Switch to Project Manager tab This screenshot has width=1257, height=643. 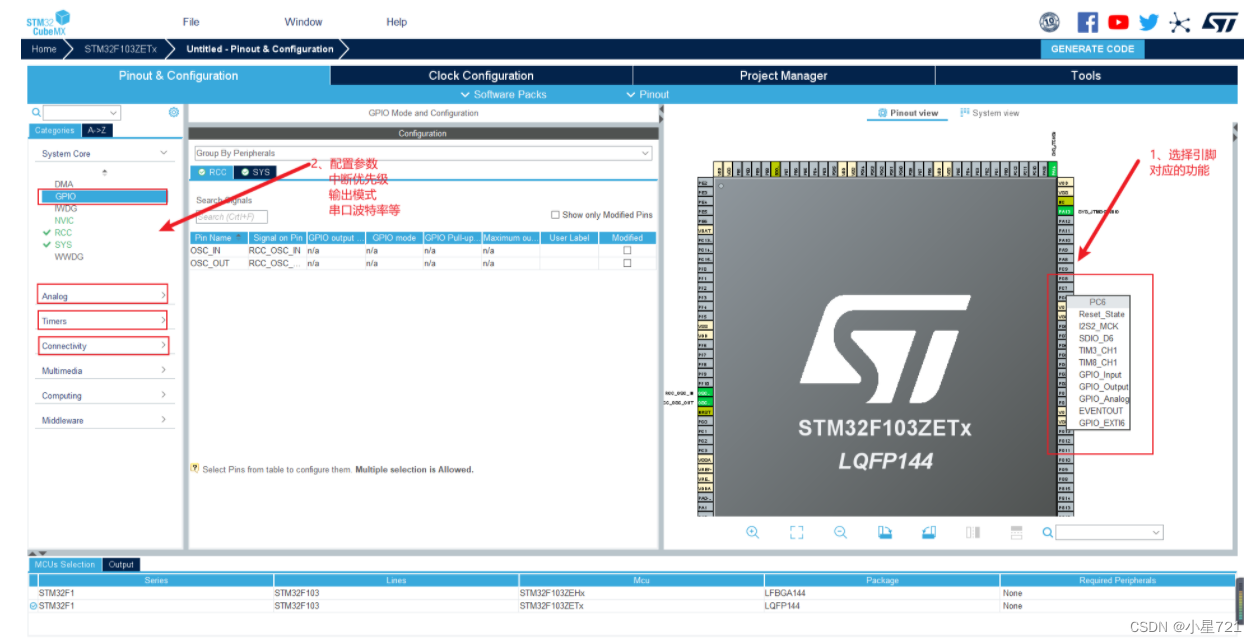click(x=784, y=75)
